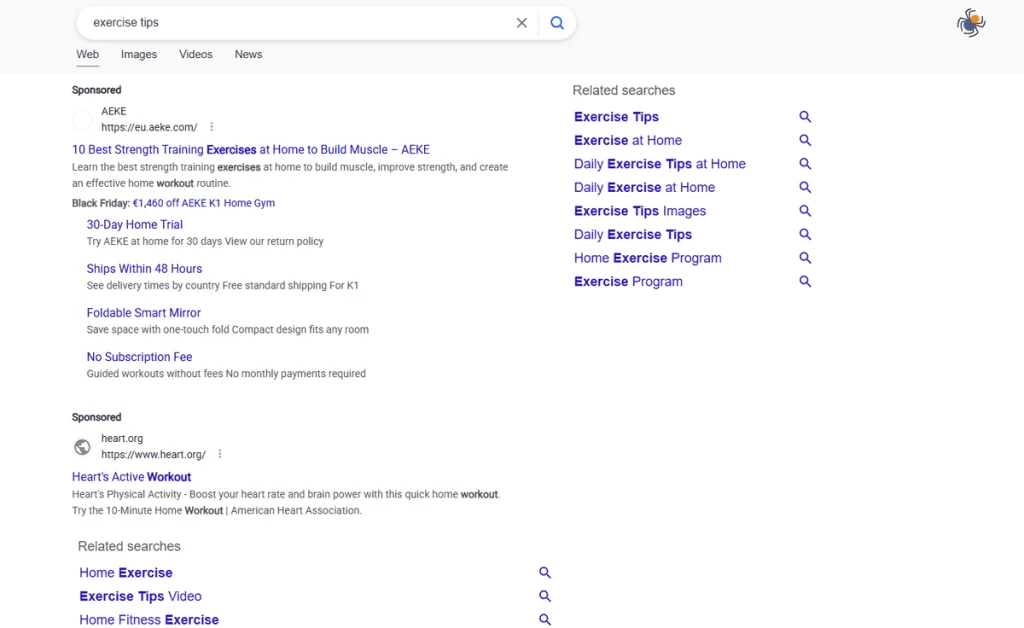Select Home Fitness Exercise related search
Viewport: 1024px width, 628px height.
click(149, 620)
